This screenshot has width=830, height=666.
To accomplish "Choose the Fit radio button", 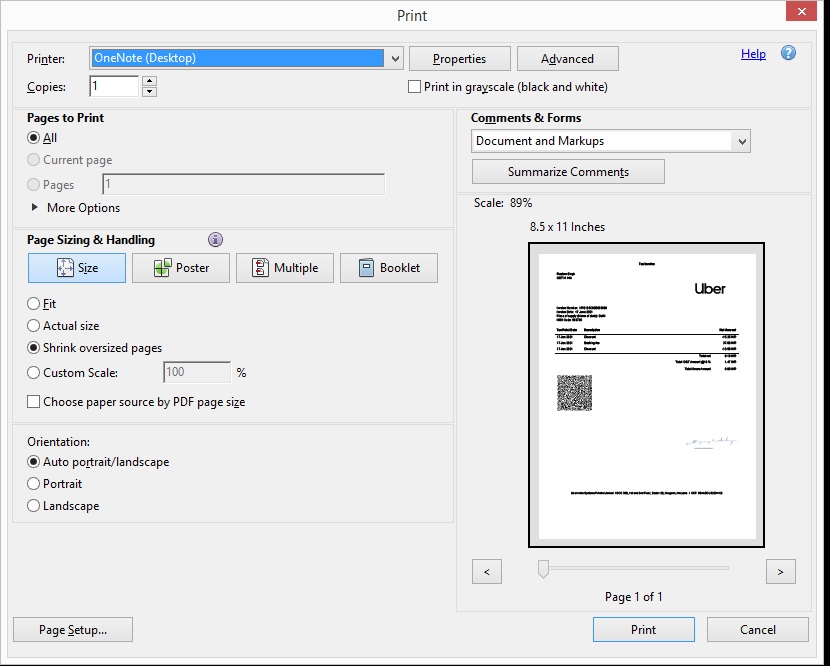I will tap(33, 303).
